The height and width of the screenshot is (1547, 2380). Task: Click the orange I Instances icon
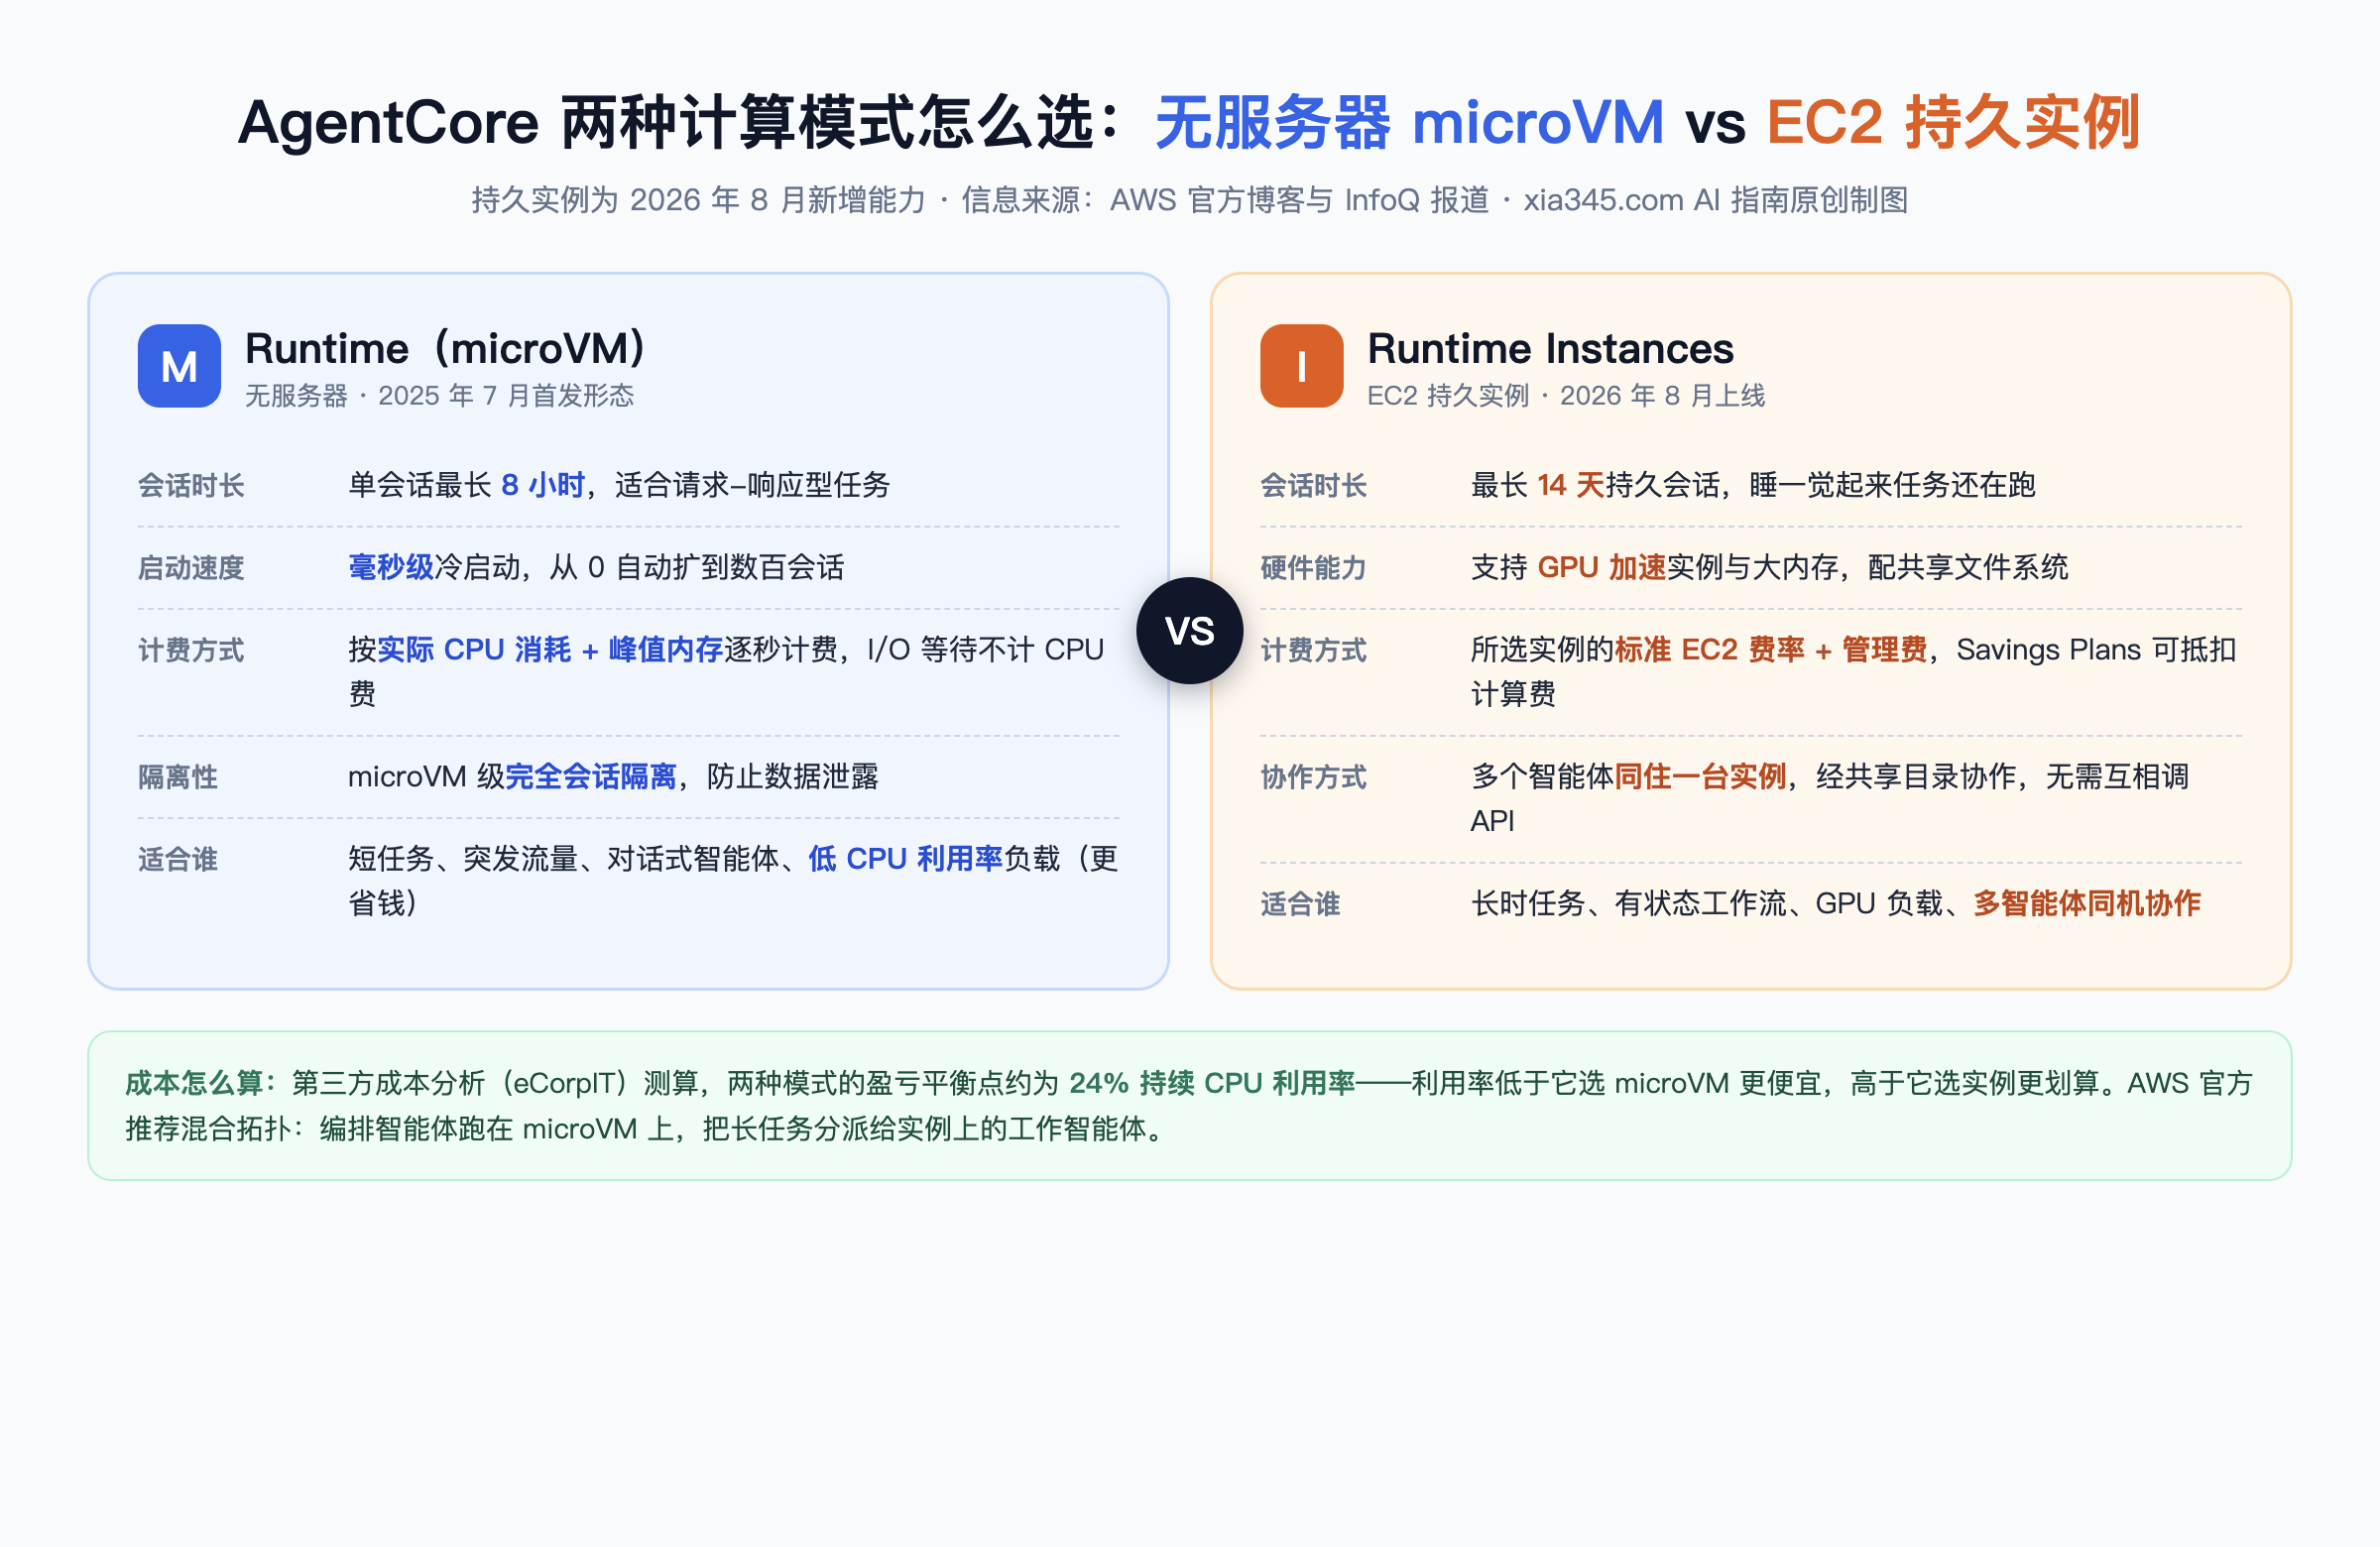pos(1301,366)
